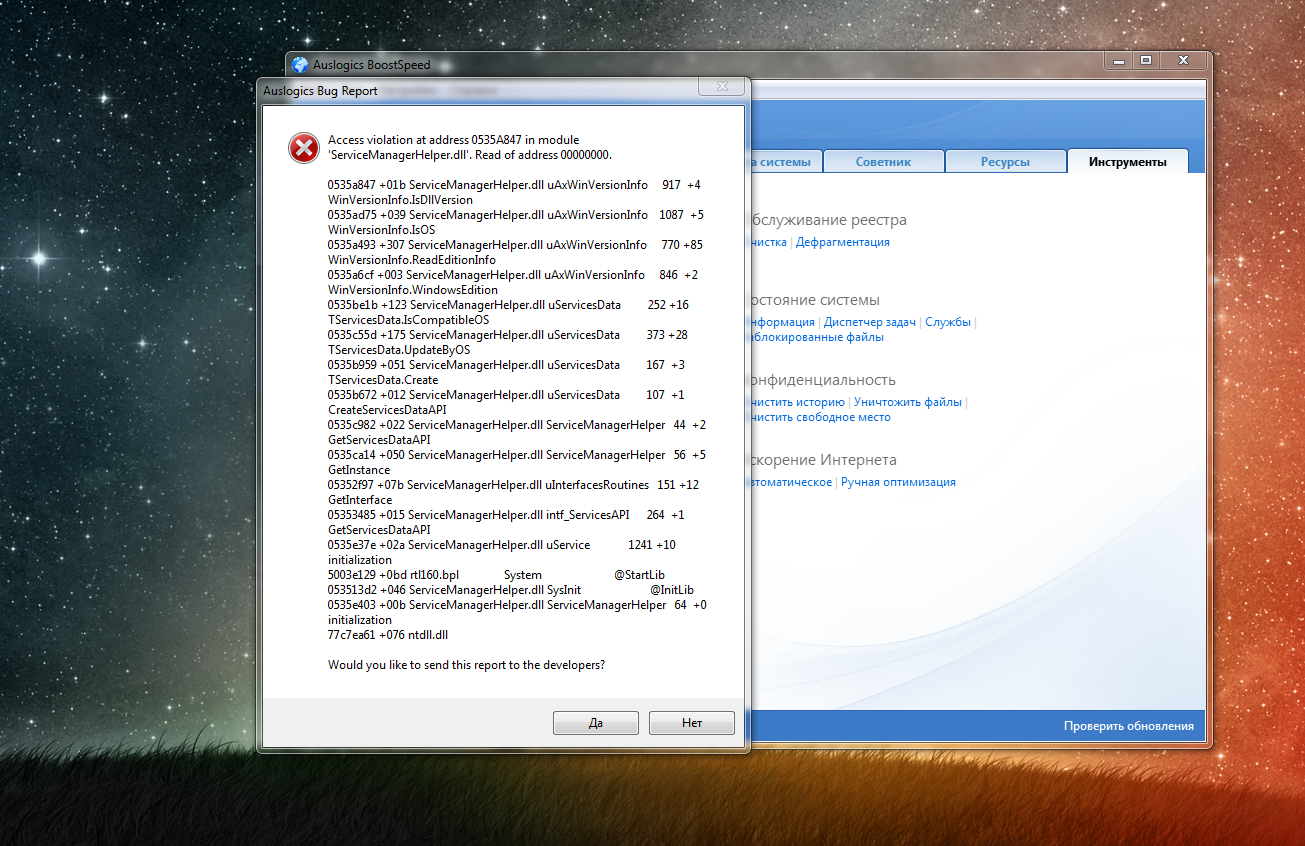This screenshot has height=846, width=1305.
Task: Click the red error icon in the bug report
Action: coord(303,148)
